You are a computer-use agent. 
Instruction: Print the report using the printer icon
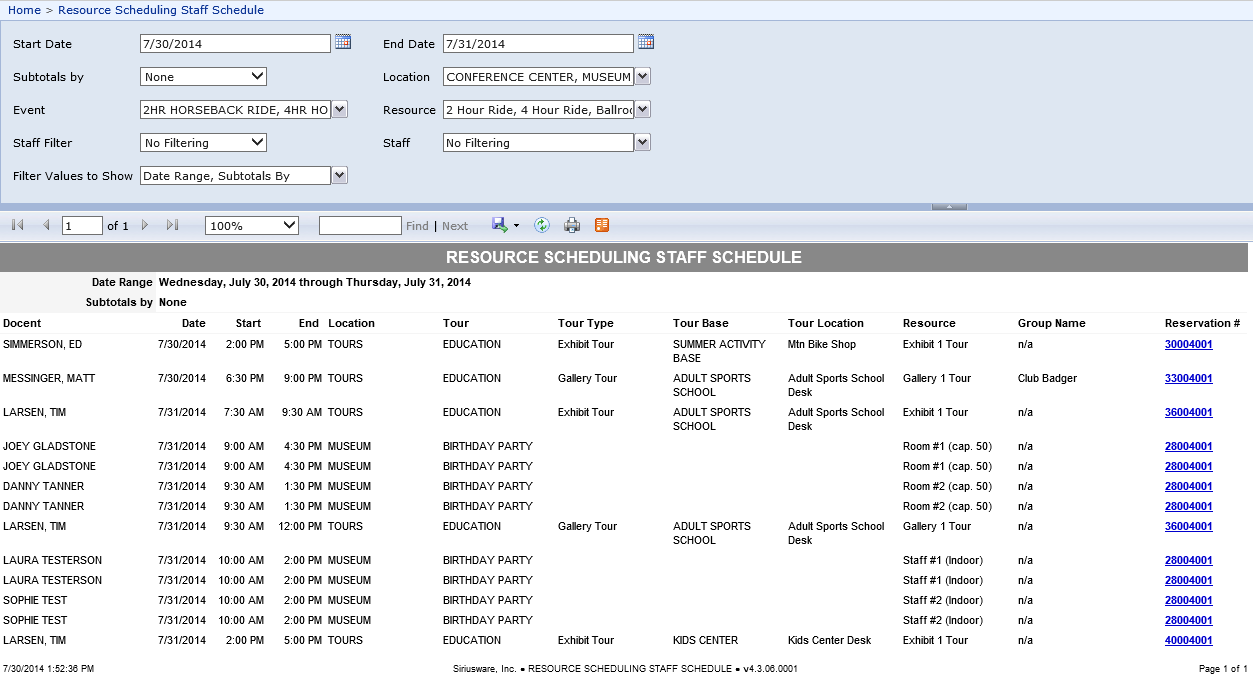[x=572, y=225]
